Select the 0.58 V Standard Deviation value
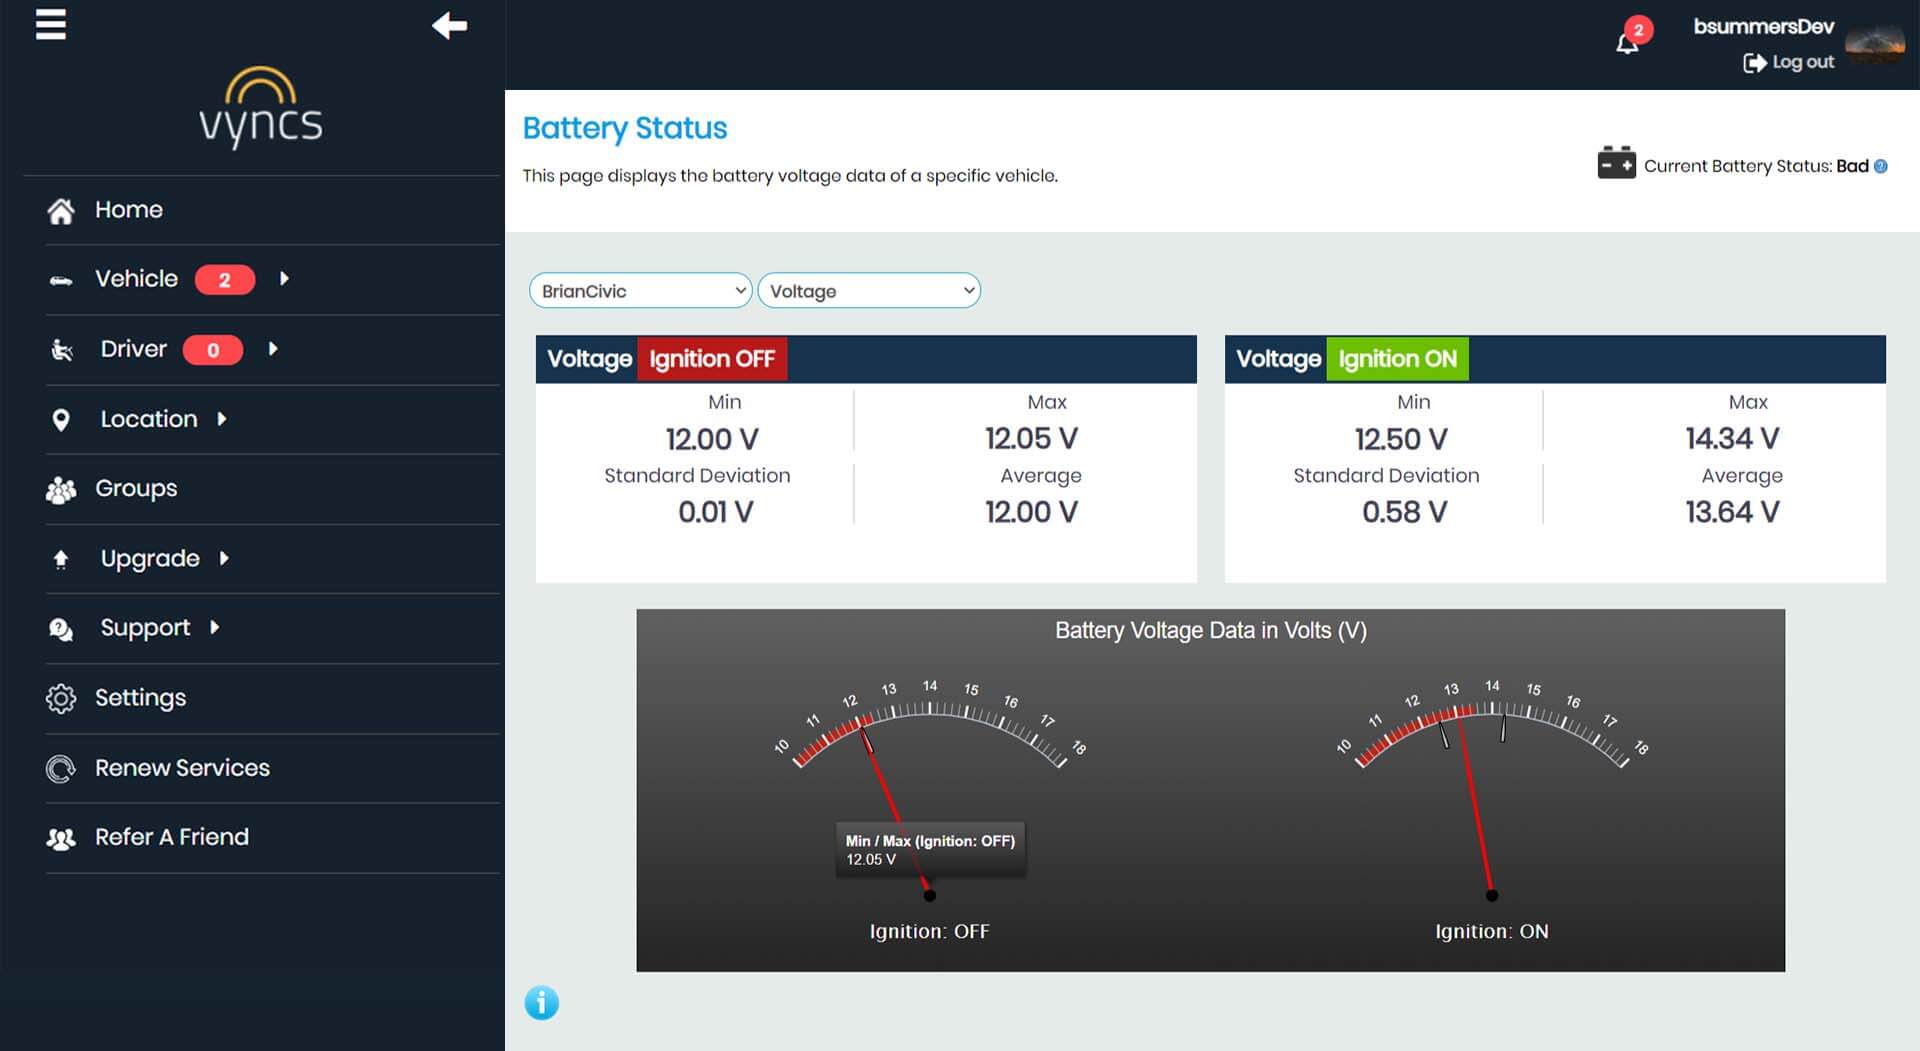The image size is (1920, 1051). [1404, 512]
